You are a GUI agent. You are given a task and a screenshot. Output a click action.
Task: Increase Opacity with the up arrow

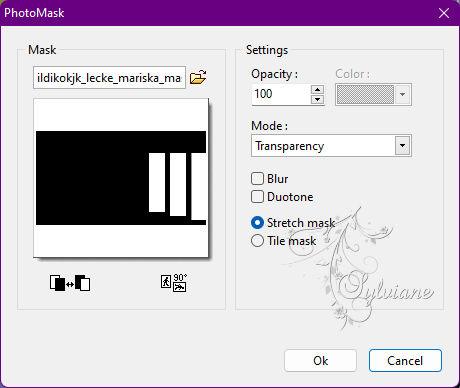tap(317, 90)
